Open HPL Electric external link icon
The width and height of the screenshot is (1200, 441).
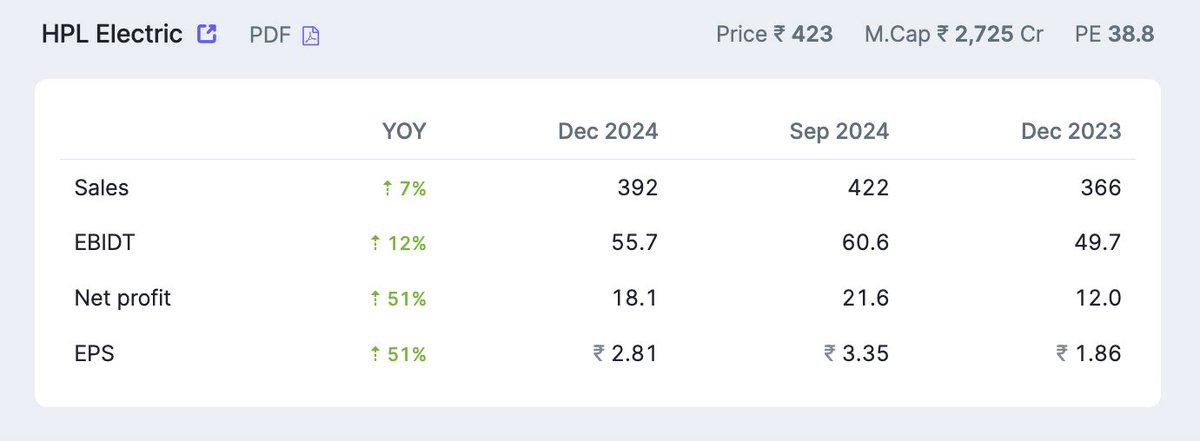click(207, 34)
